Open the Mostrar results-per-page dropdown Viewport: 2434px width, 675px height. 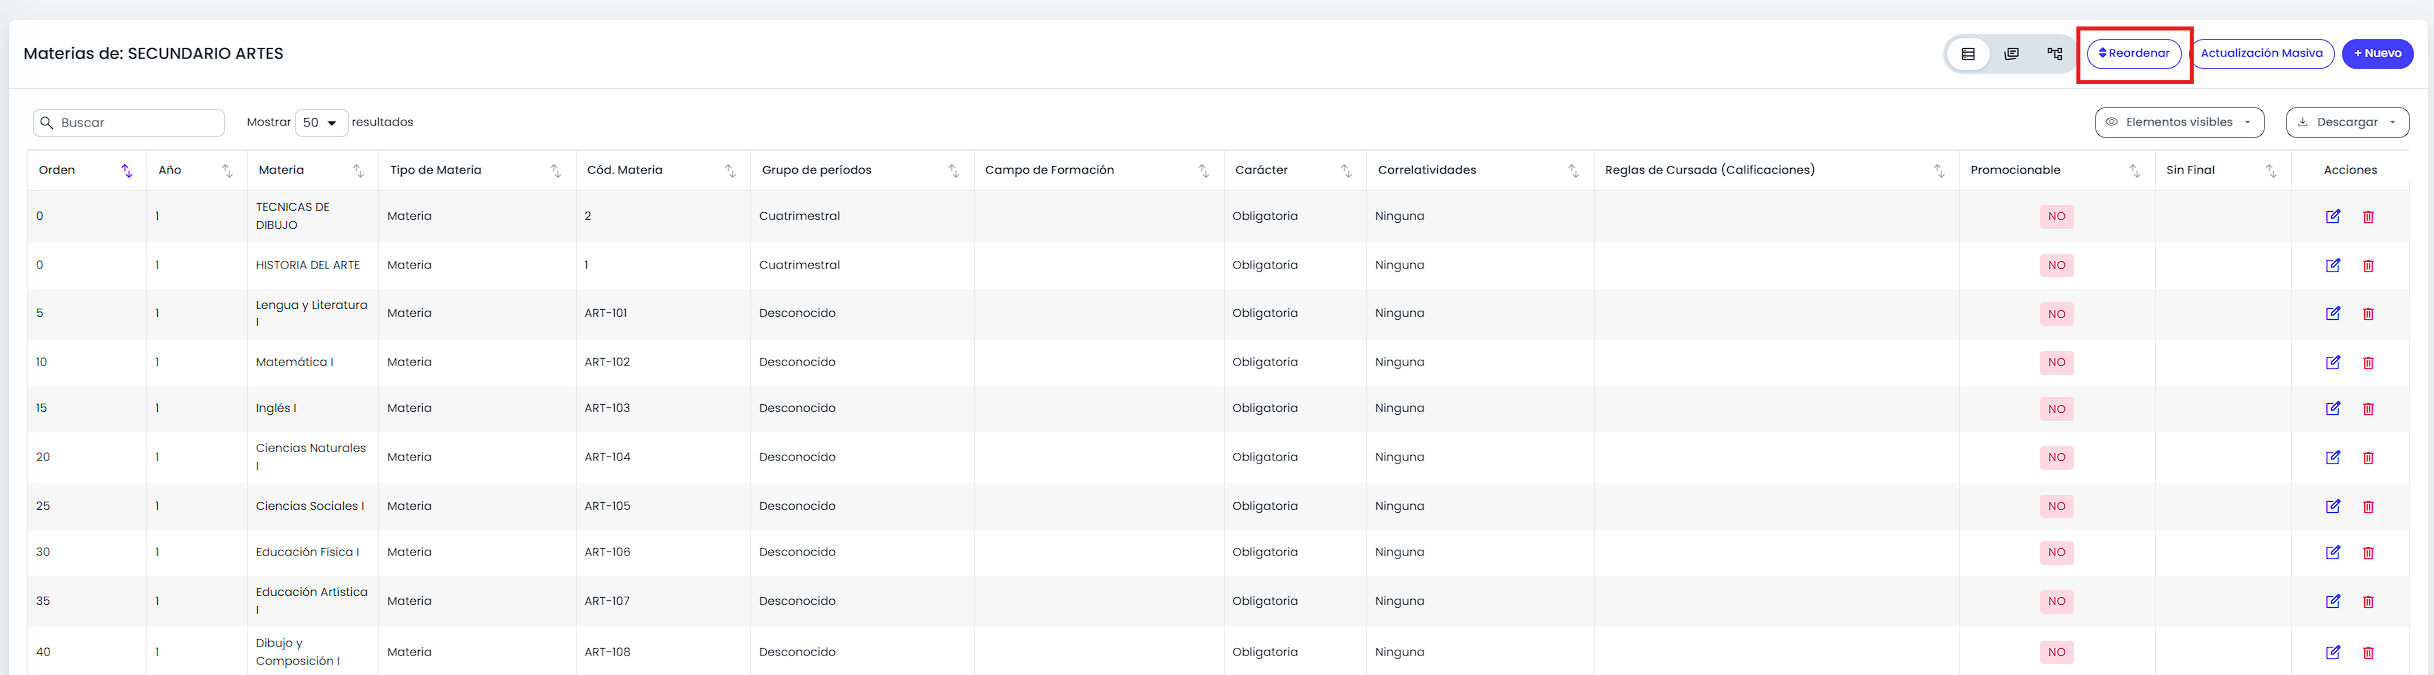[x=321, y=123]
